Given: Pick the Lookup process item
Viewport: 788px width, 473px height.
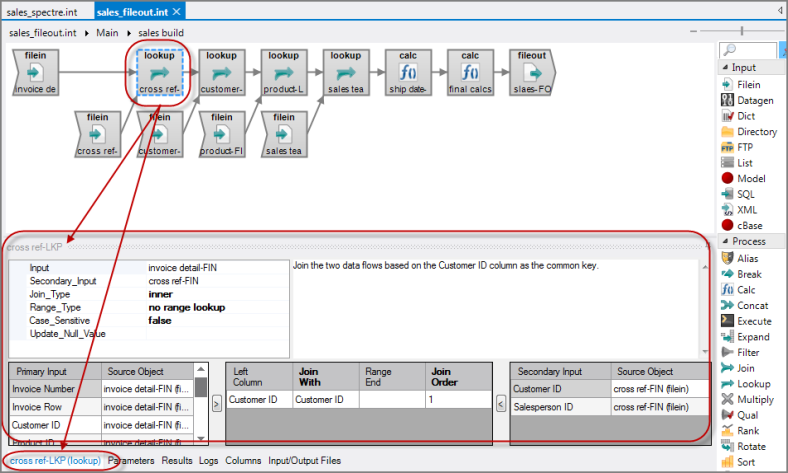Looking at the screenshot, I should click(746, 384).
